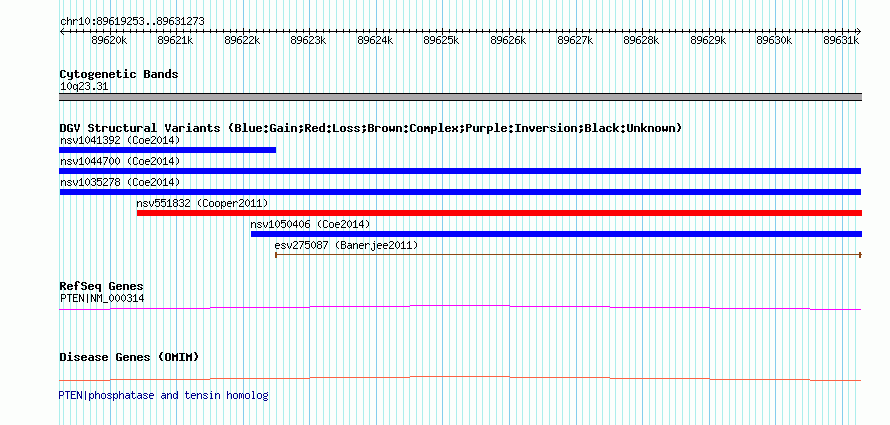Open the esv275087 (Banerjee2011) label
The image size is (890, 425).
346,245
